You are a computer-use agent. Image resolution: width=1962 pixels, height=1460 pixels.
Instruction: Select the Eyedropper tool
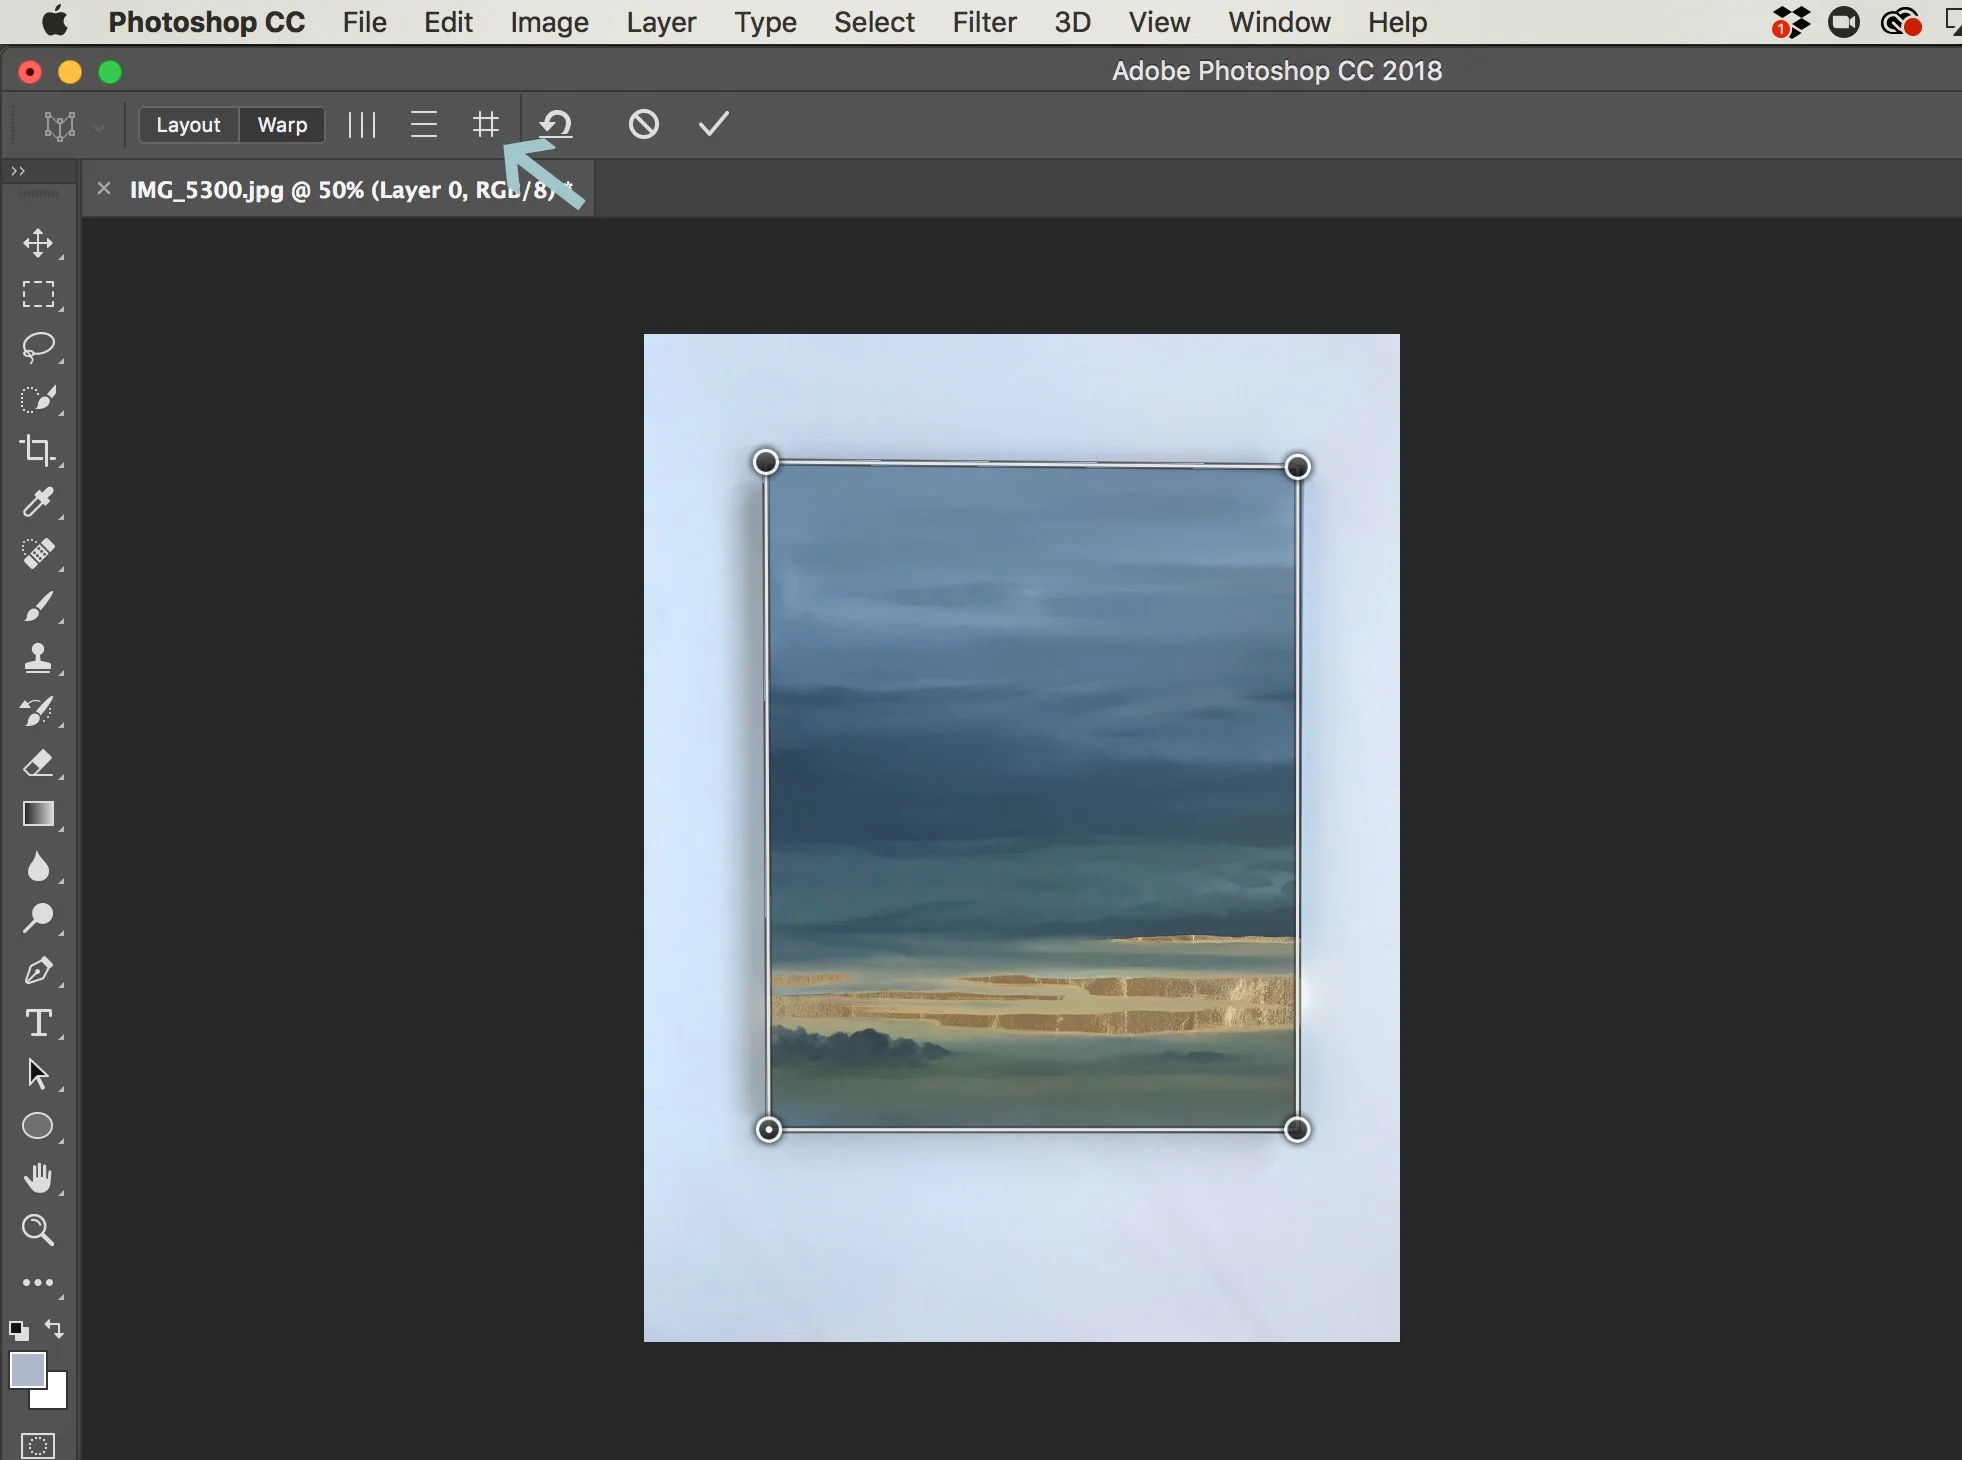tap(38, 502)
